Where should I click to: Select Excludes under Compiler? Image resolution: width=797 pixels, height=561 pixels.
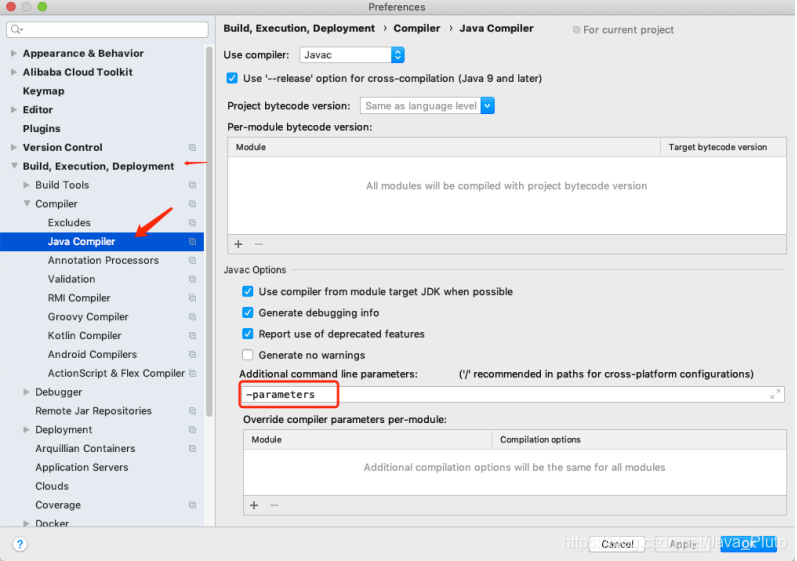coord(69,223)
